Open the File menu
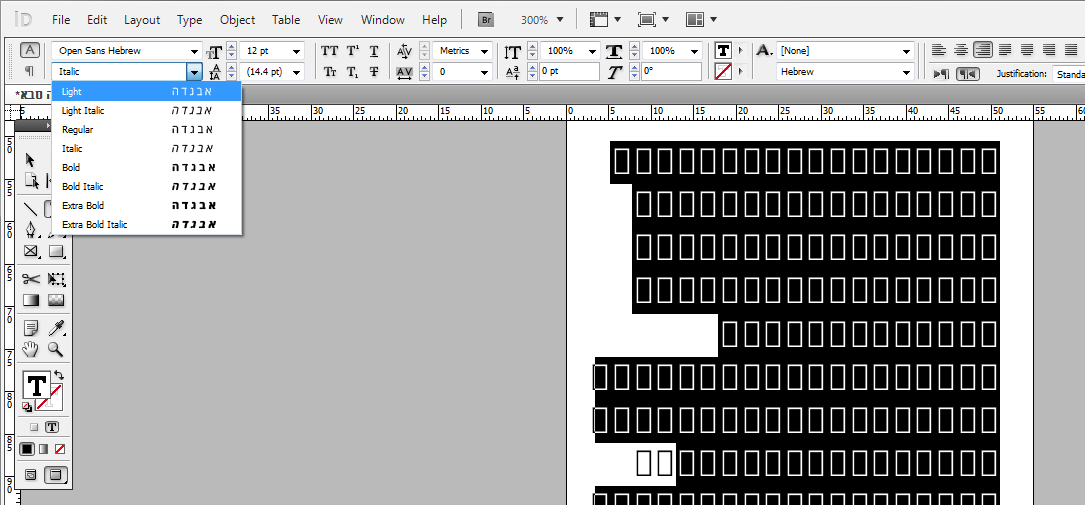This screenshot has height=505, width=1085. 61,20
